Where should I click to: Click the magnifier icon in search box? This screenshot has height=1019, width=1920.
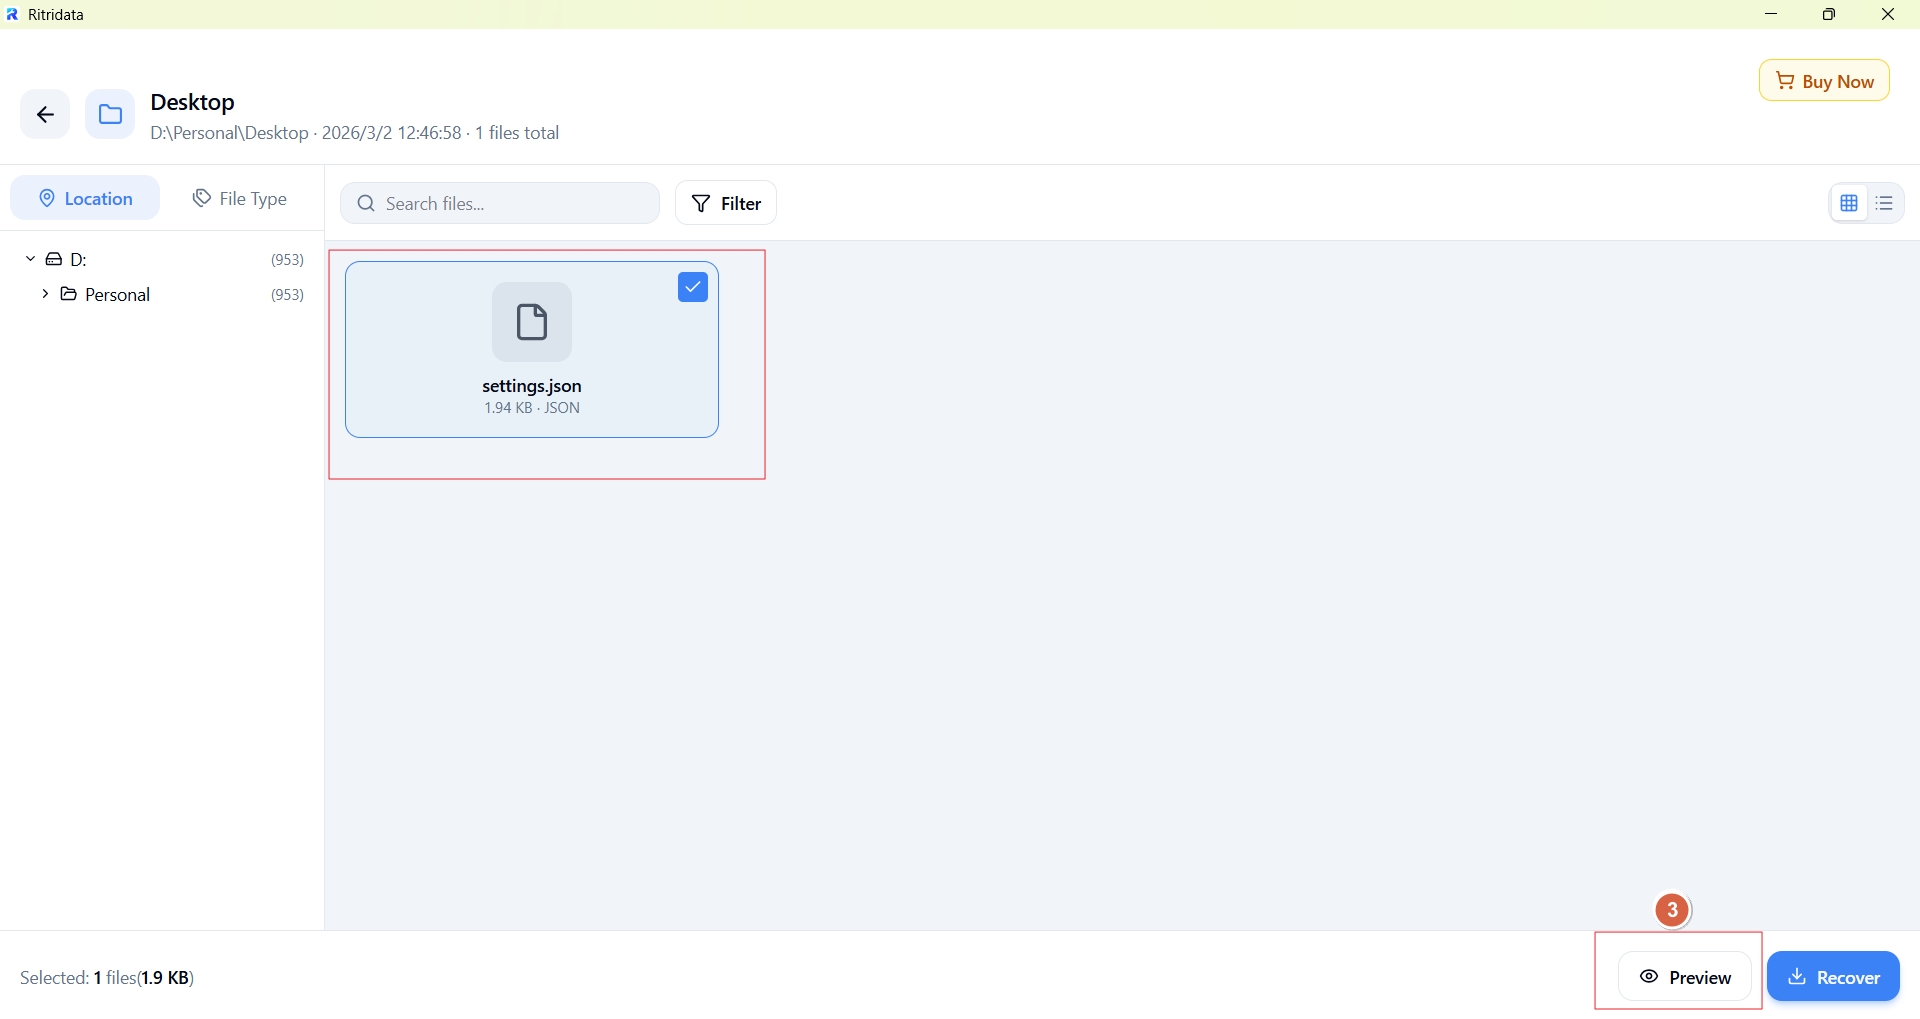(x=366, y=204)
